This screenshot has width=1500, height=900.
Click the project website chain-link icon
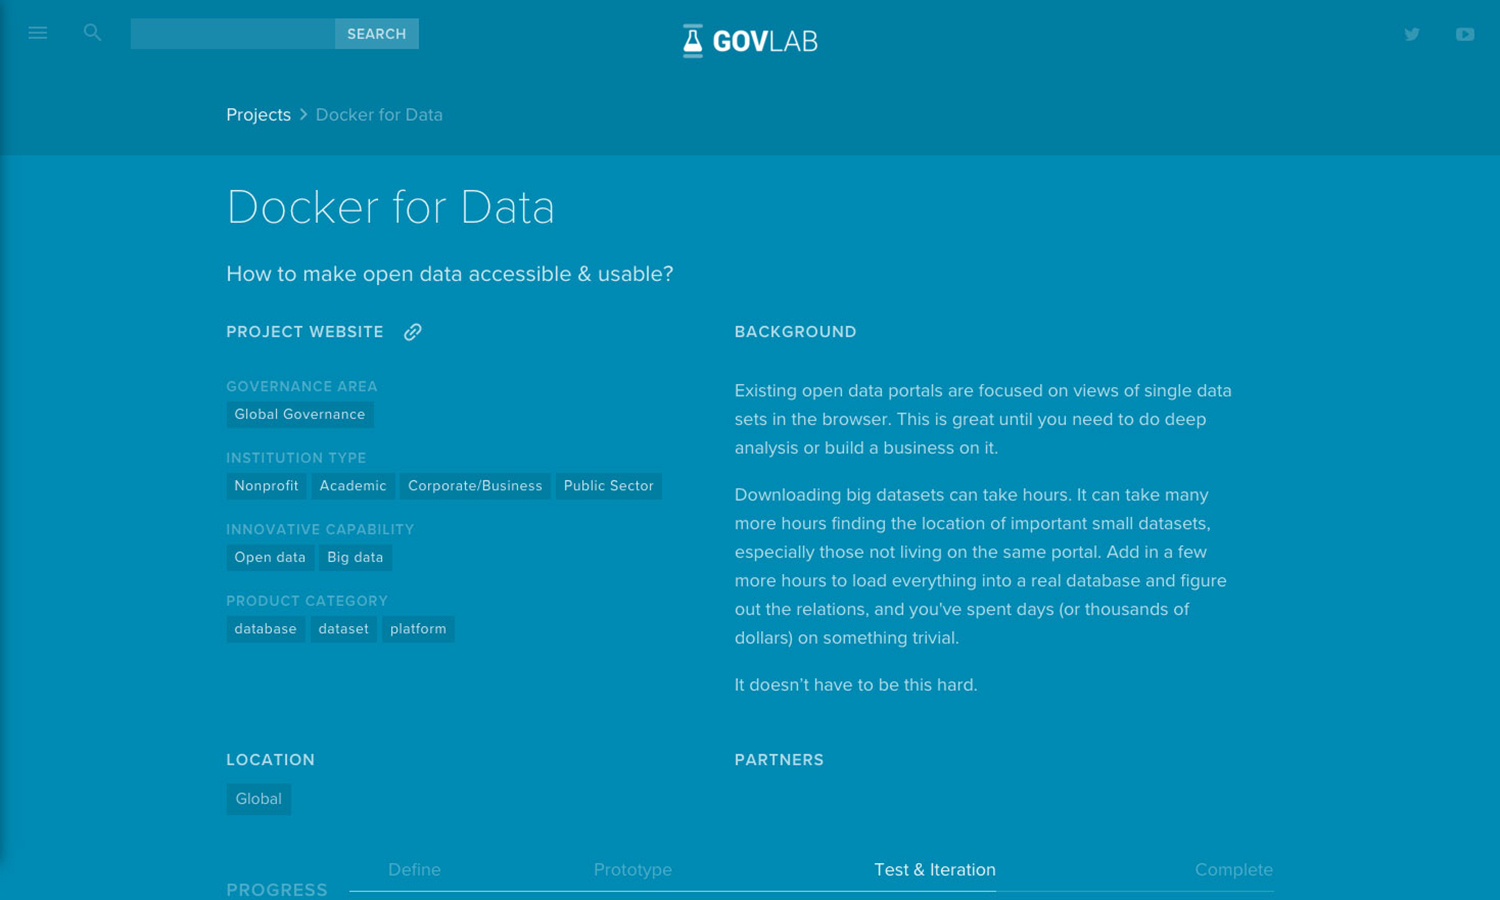[x=412, y=332]
